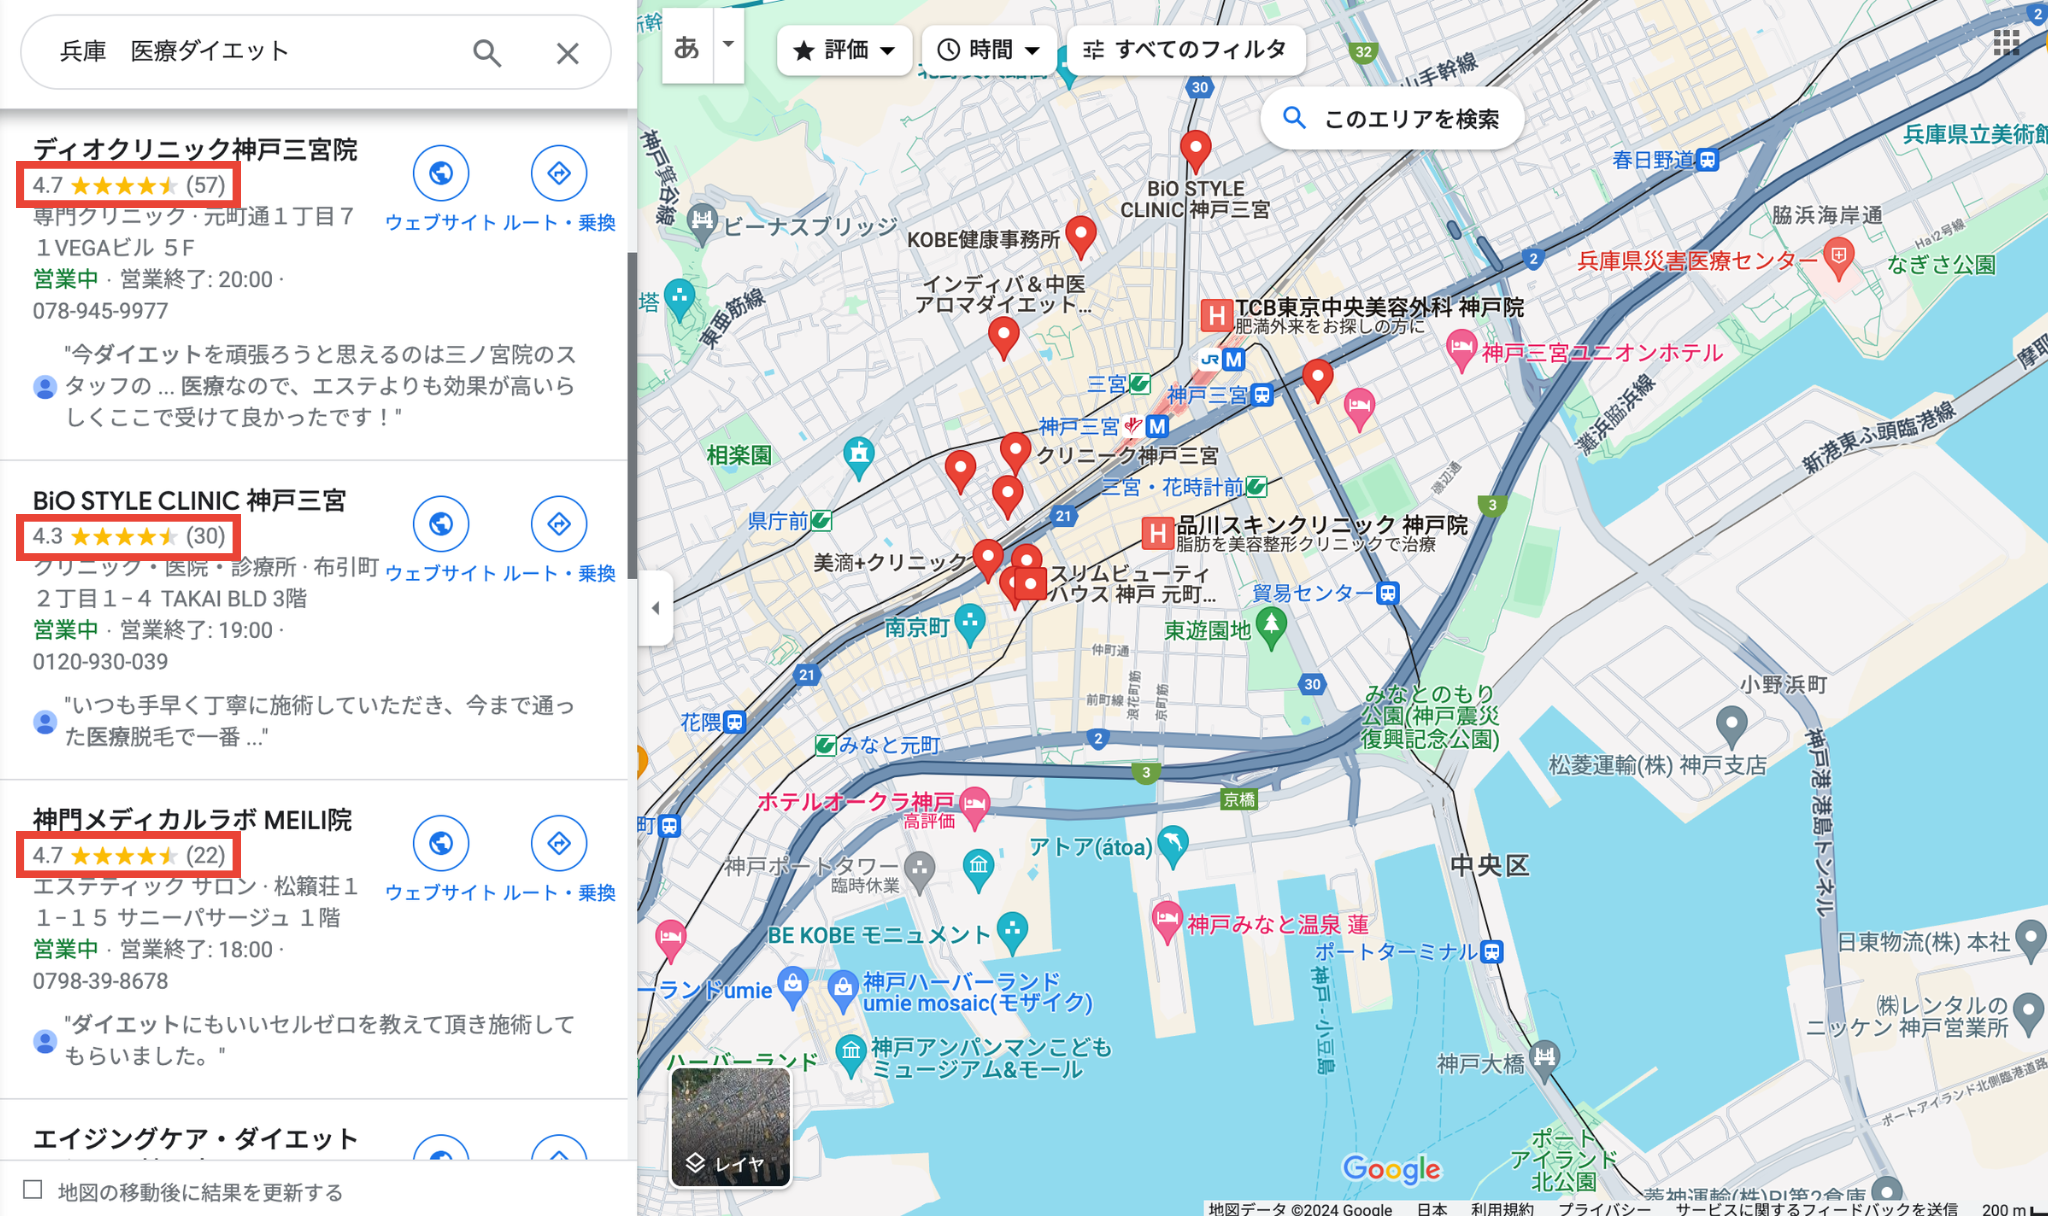Click the BiO STYLE CLINIC map pin
This screenshot has width=2048, height=1216.
tap(1195, 150)
